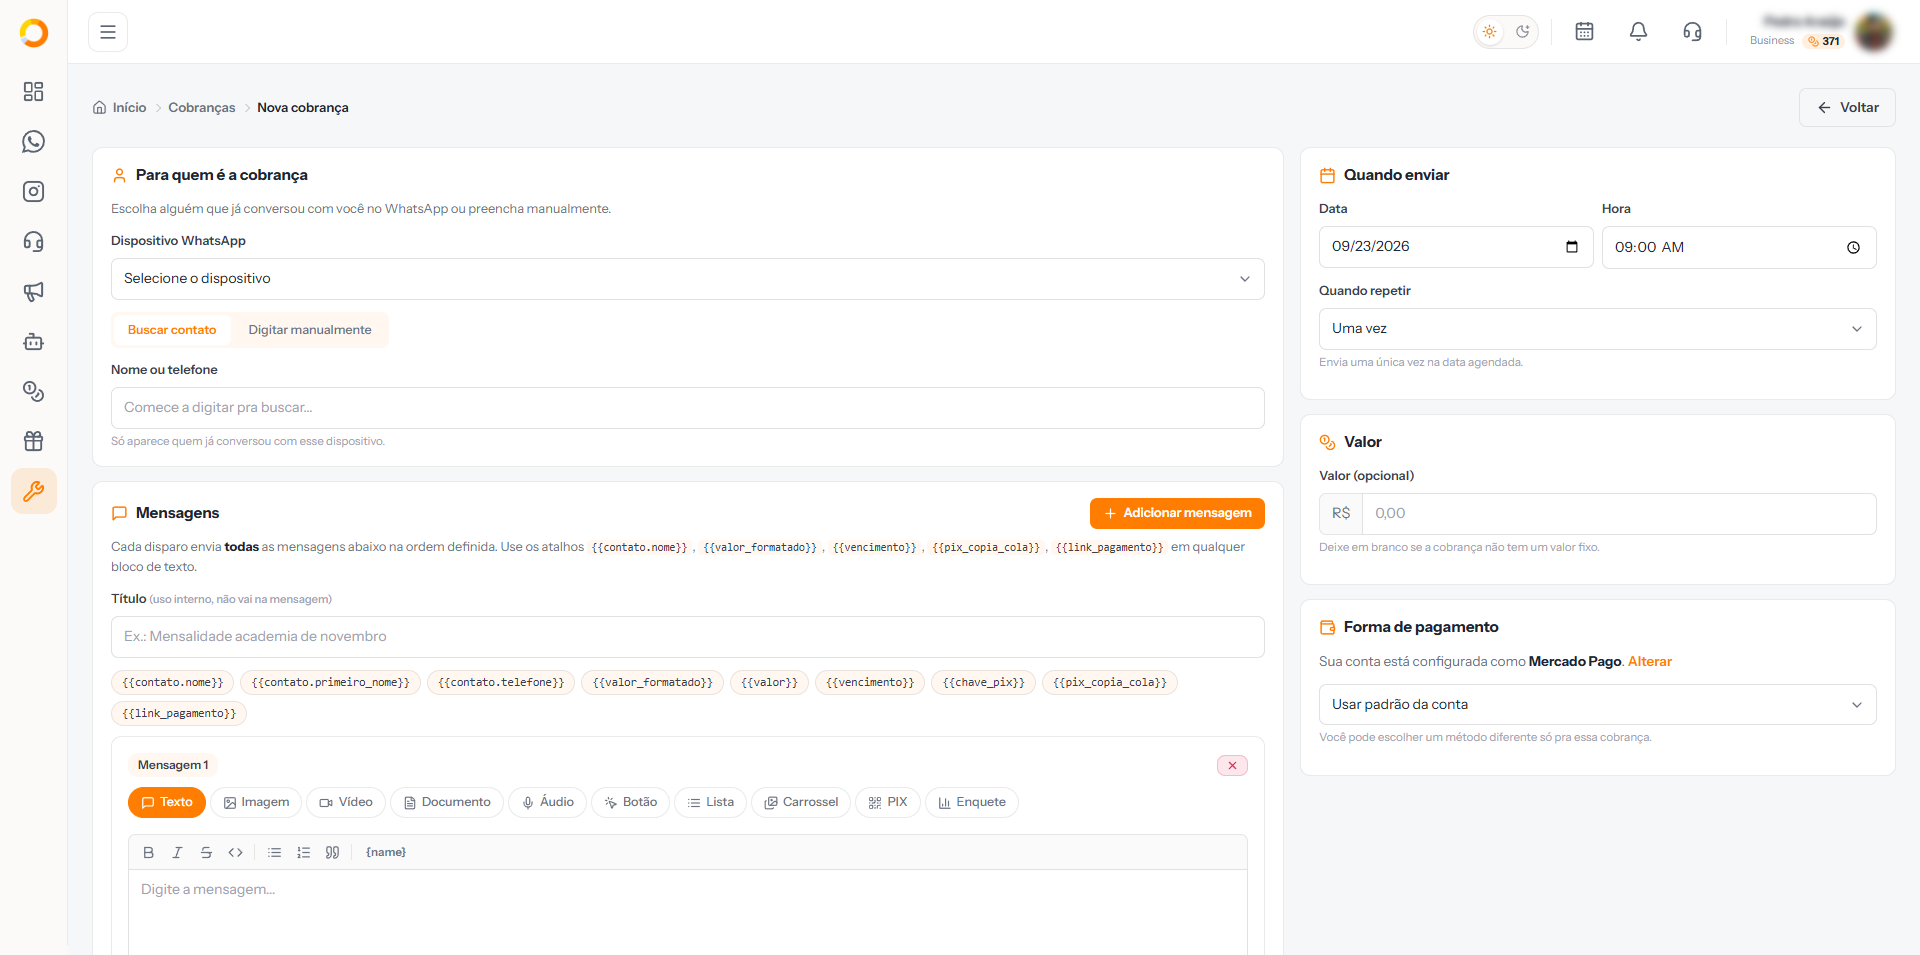Select the Buscar contato tab
The height and width of the screenshot is (955, 1920).
click(172, 330)
